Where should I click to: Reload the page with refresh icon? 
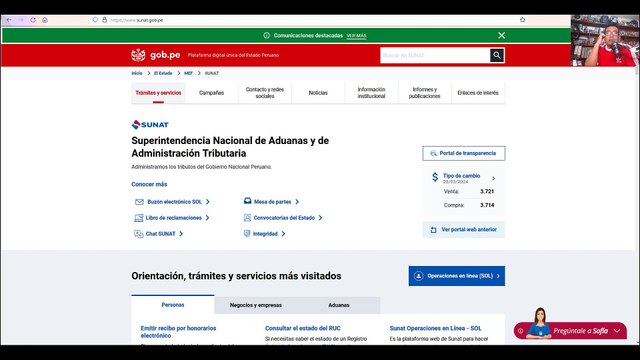pos(33,20)
